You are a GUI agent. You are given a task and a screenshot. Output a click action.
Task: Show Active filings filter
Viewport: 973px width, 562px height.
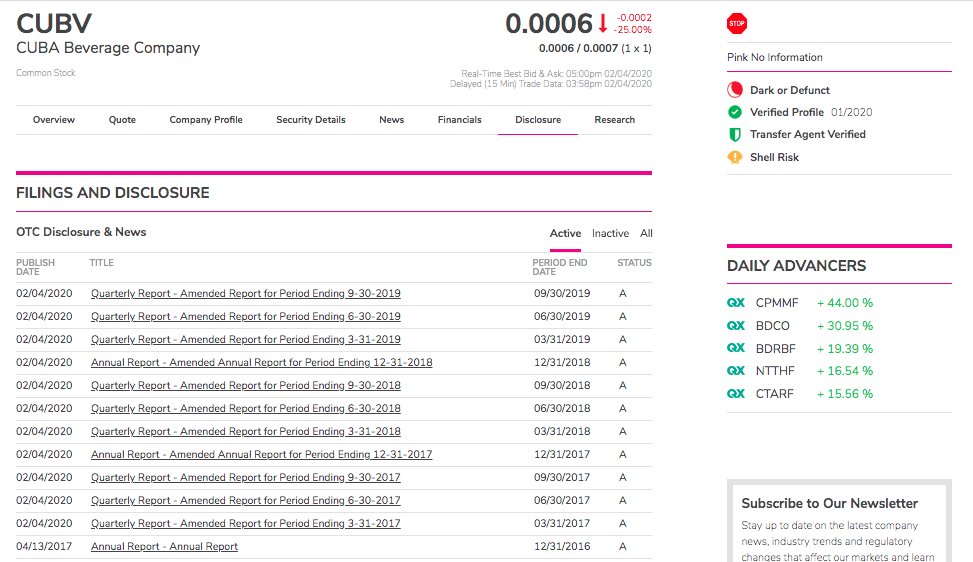pyautogui.click(x=565, y=233)
